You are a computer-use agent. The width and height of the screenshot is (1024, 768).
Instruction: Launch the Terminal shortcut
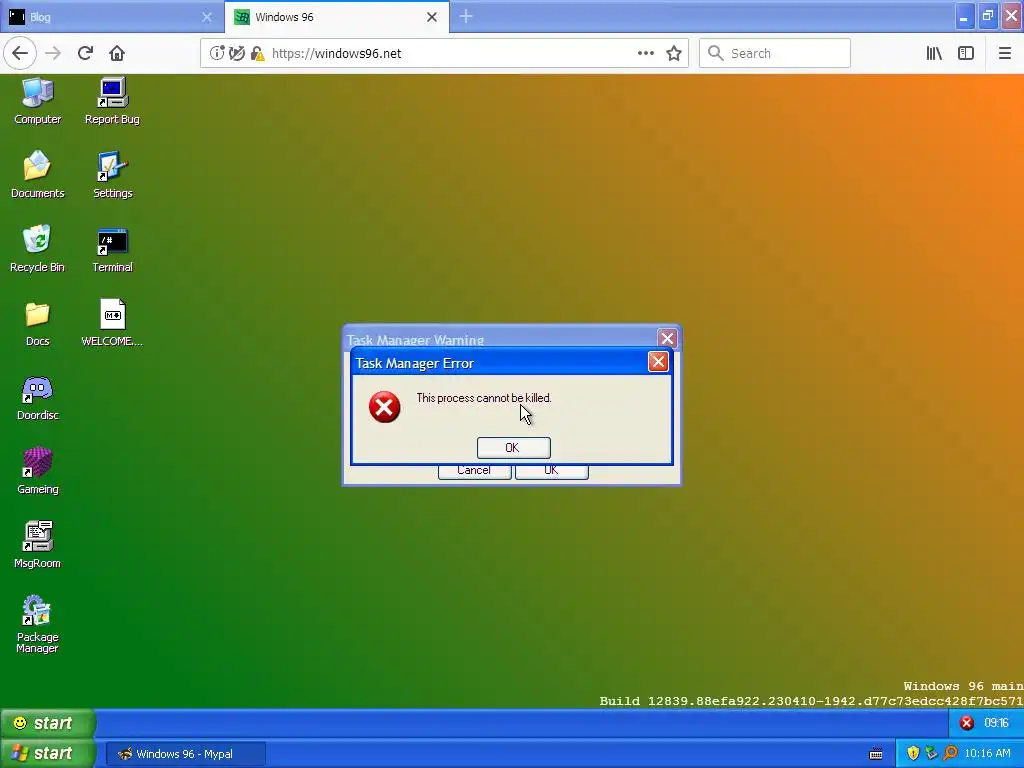coord(112,248)
